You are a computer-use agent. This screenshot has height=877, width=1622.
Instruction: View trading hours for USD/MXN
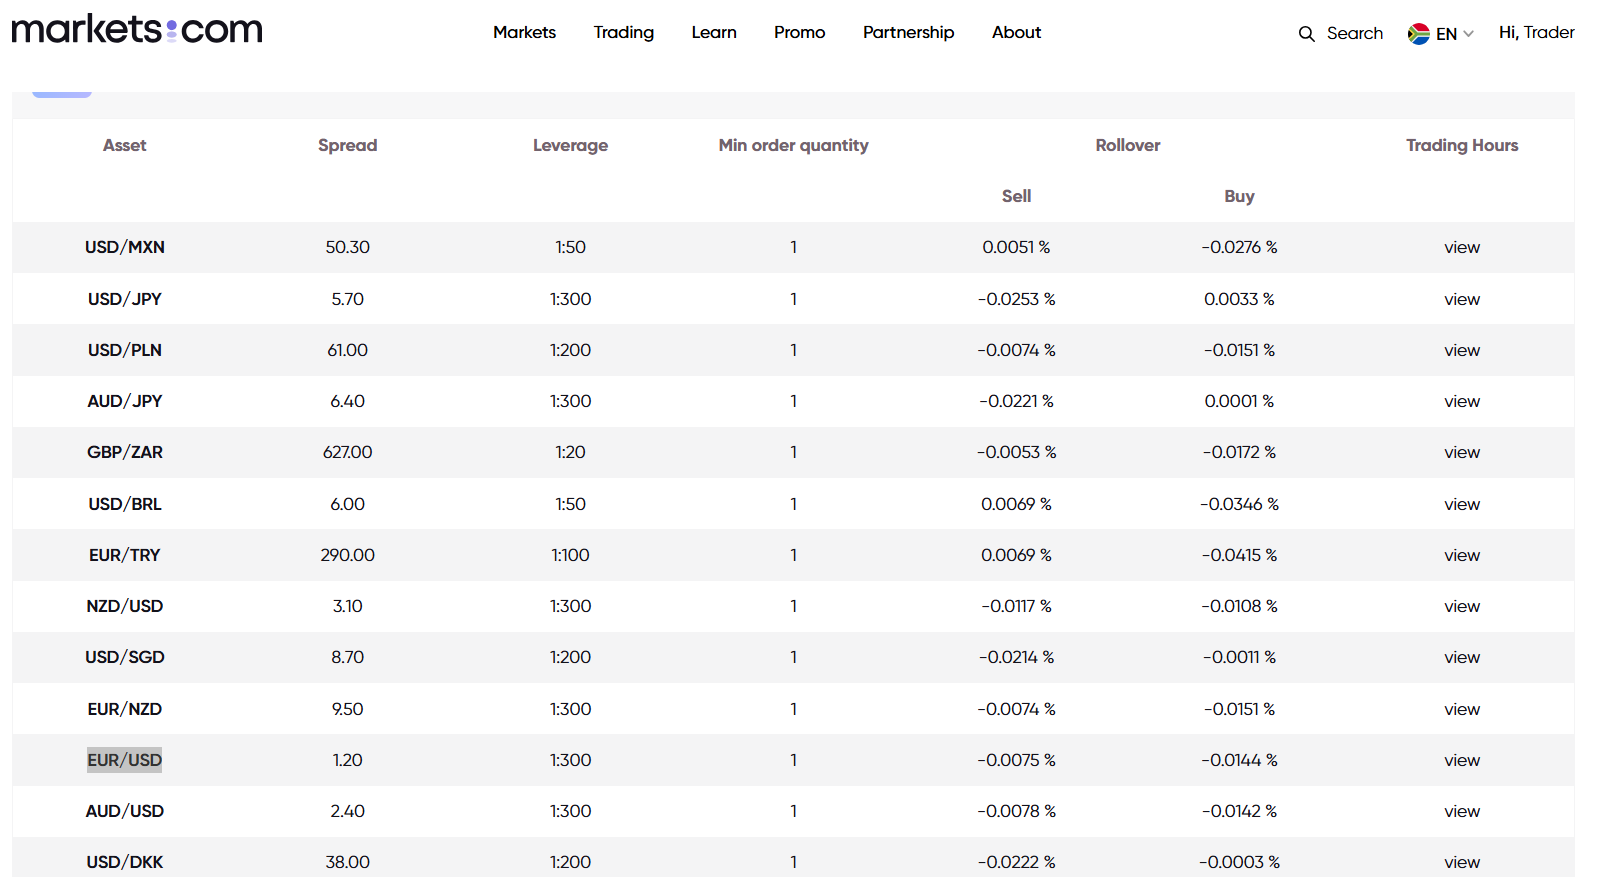point(1461,248)
